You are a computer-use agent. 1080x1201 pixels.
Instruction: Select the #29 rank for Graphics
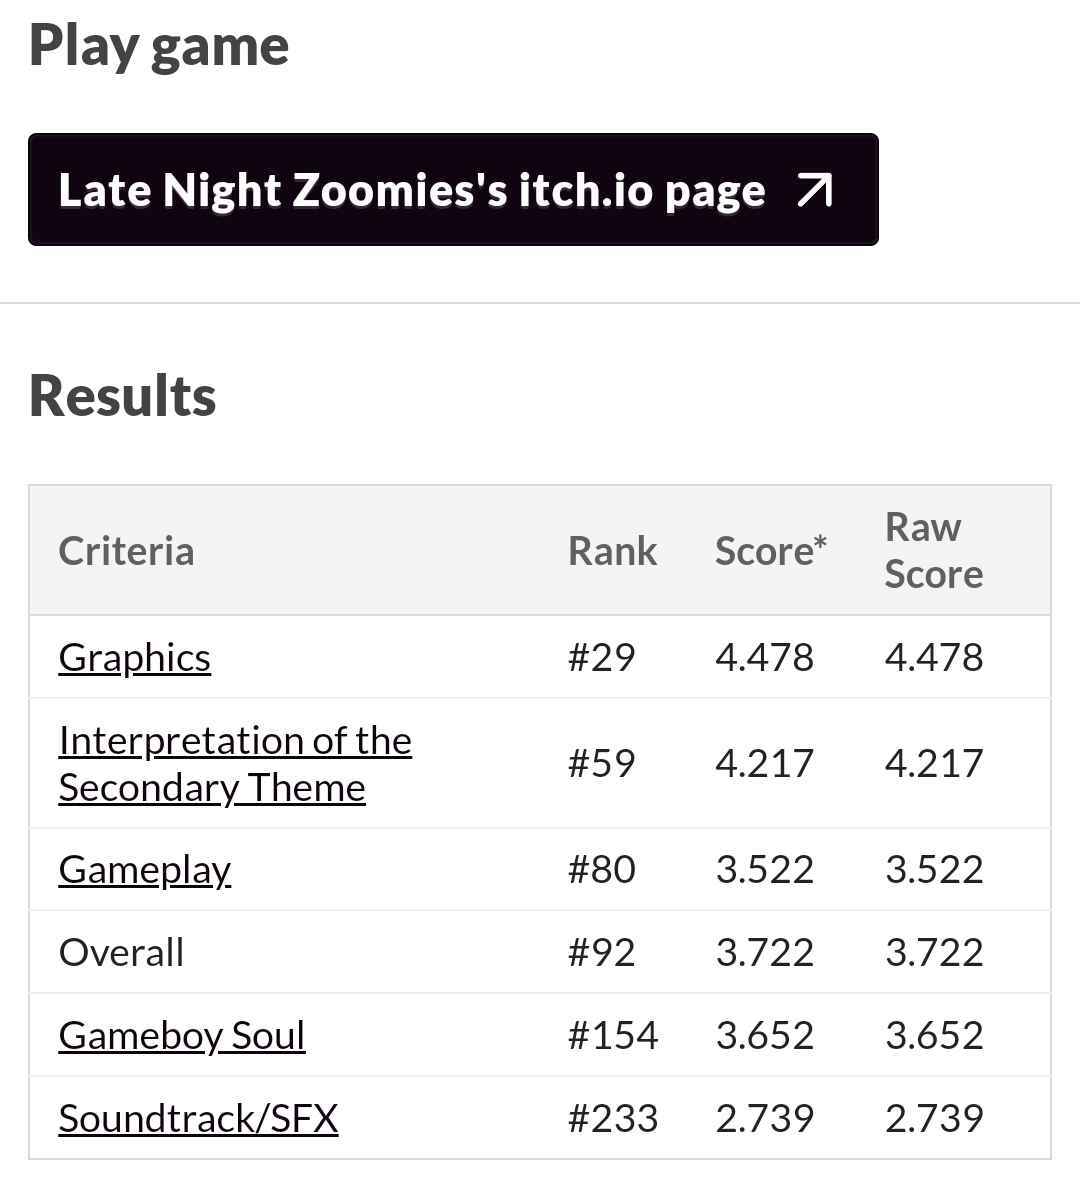[601, 657]
